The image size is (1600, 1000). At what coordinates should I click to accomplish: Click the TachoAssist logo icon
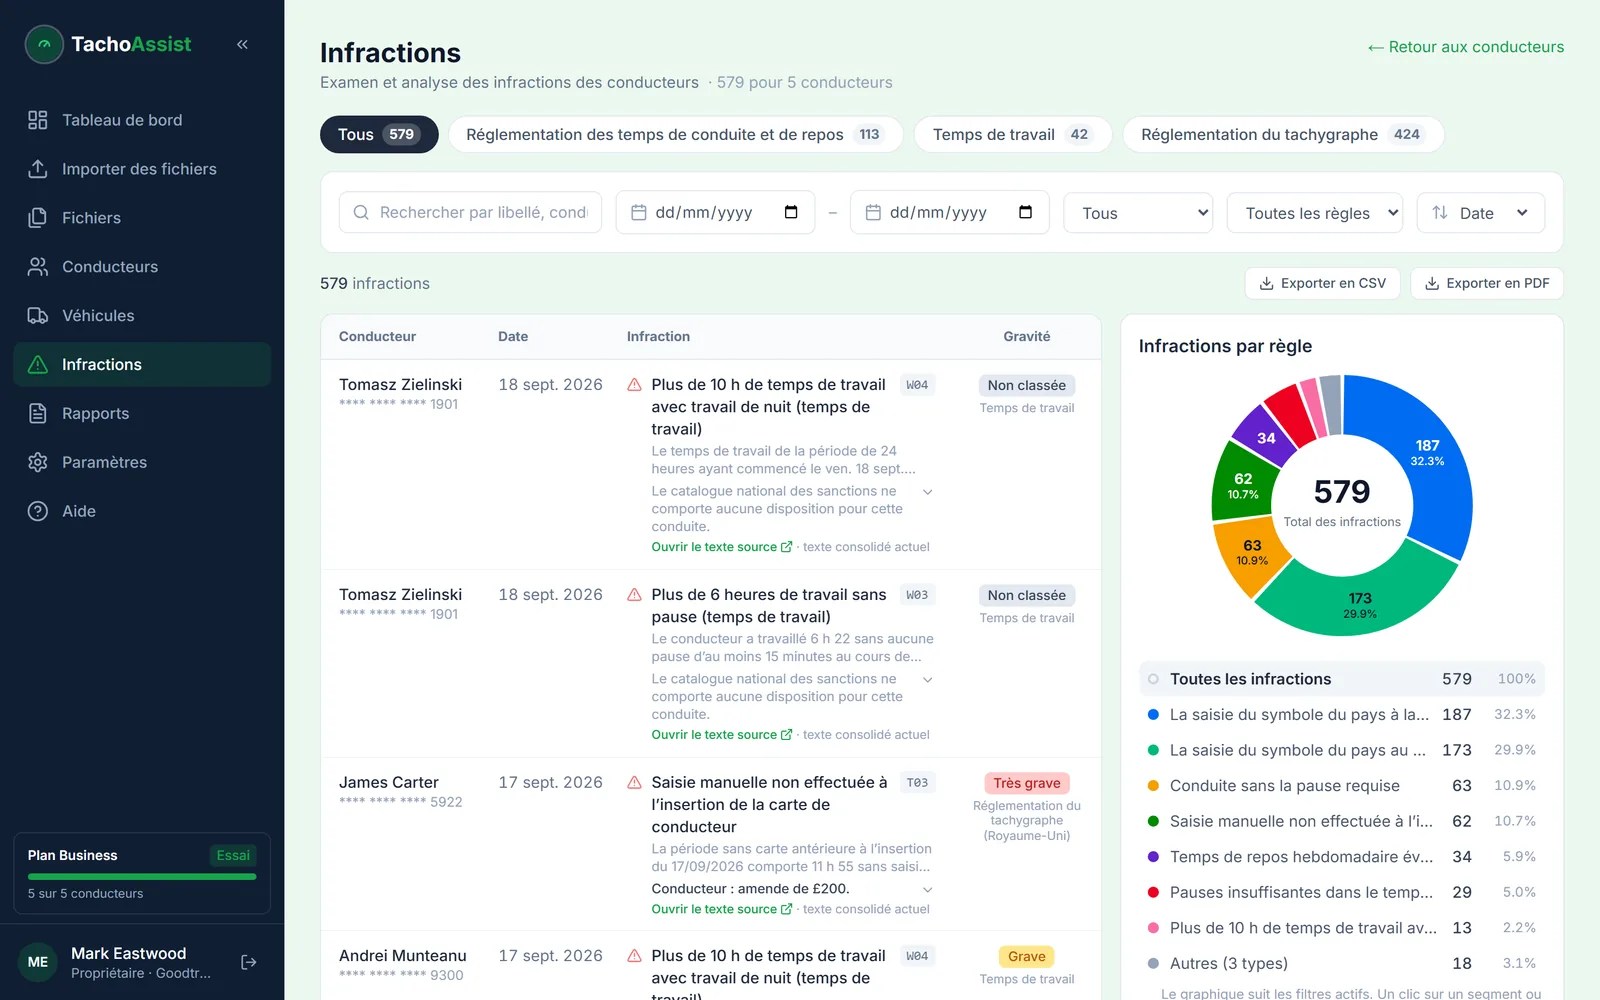pos(44,44)
